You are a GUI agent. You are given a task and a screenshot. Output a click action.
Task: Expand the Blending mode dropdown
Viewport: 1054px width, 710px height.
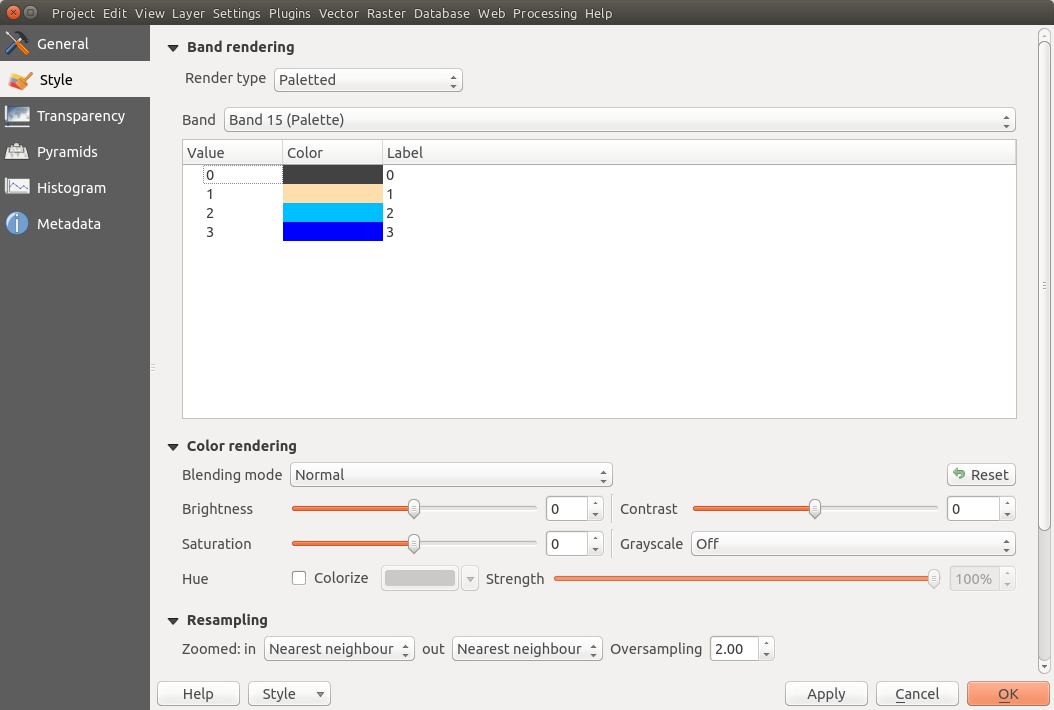451,475
